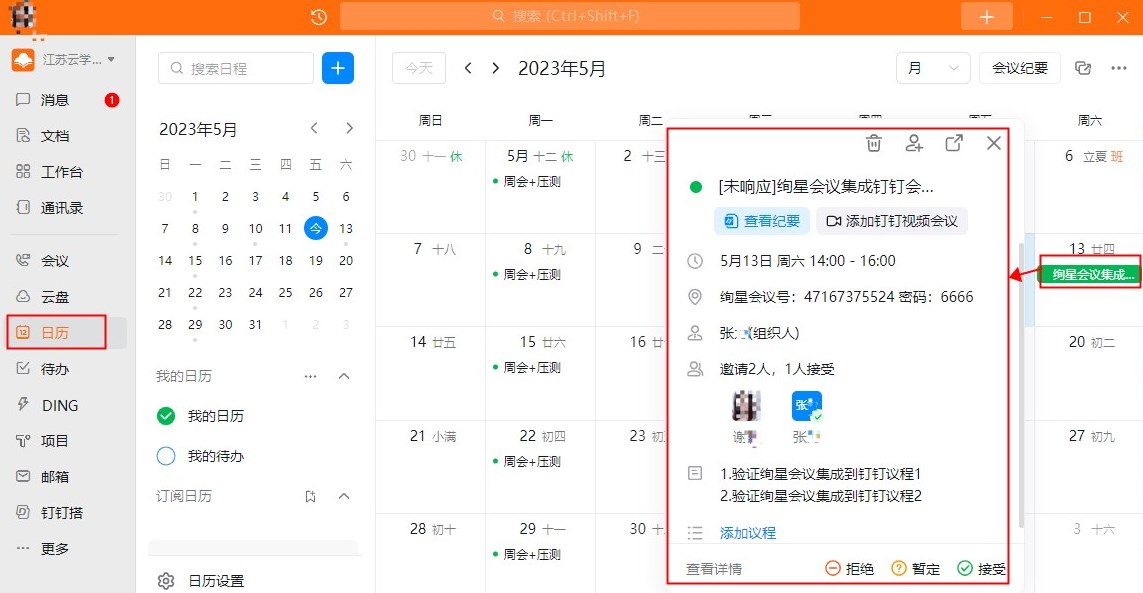The height and width of the screenshot is (593, 1143).
Task: Open the 我的日历 section more options
Action: [x=311, y=376]
